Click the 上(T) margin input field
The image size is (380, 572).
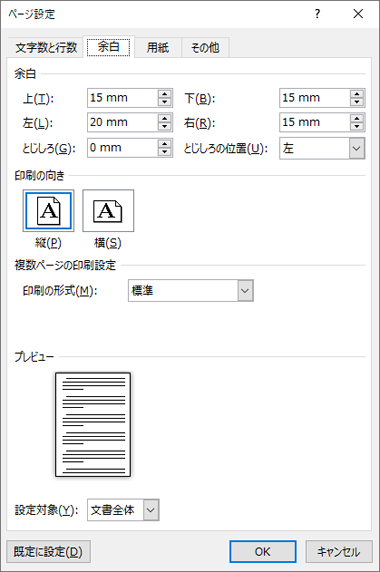[x=123, y=98]
